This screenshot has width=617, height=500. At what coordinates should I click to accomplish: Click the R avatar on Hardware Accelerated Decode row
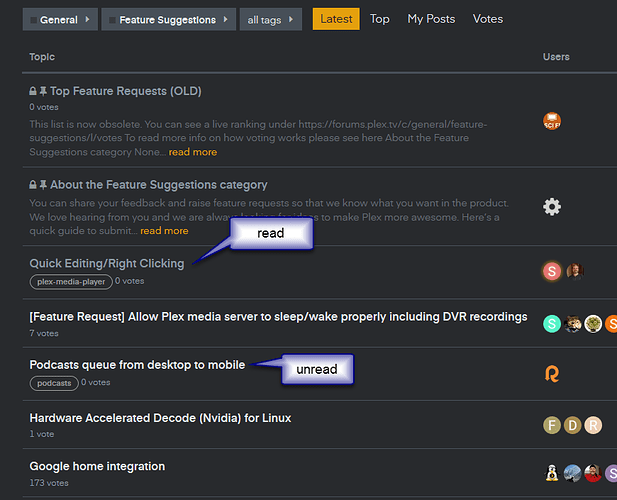tap(593, 425)
